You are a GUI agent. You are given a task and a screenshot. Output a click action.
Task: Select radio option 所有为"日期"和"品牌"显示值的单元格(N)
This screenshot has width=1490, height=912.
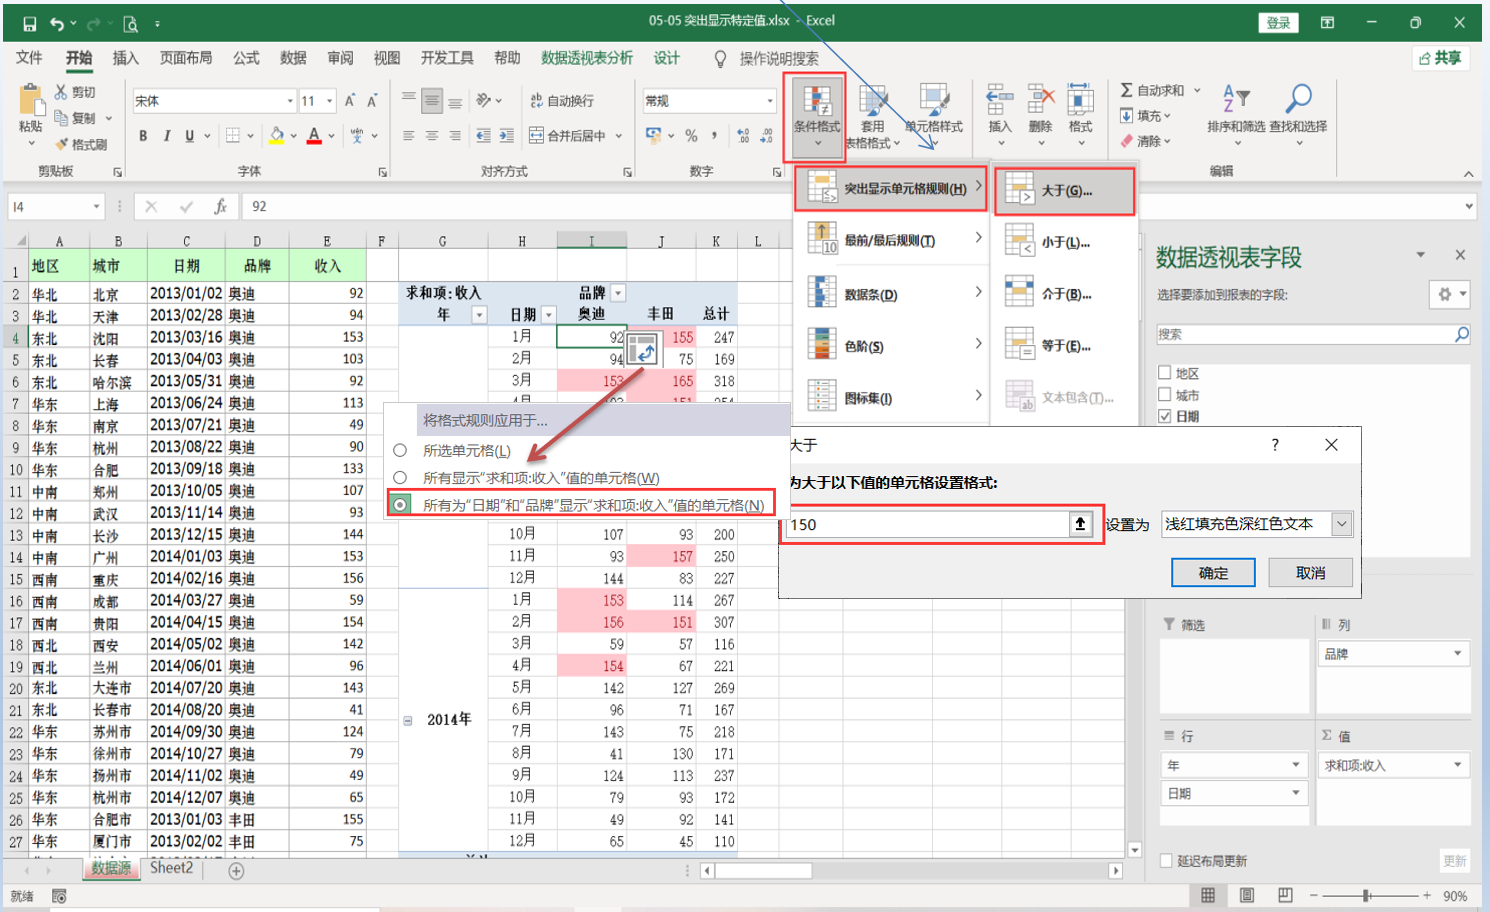pos(400,505)
